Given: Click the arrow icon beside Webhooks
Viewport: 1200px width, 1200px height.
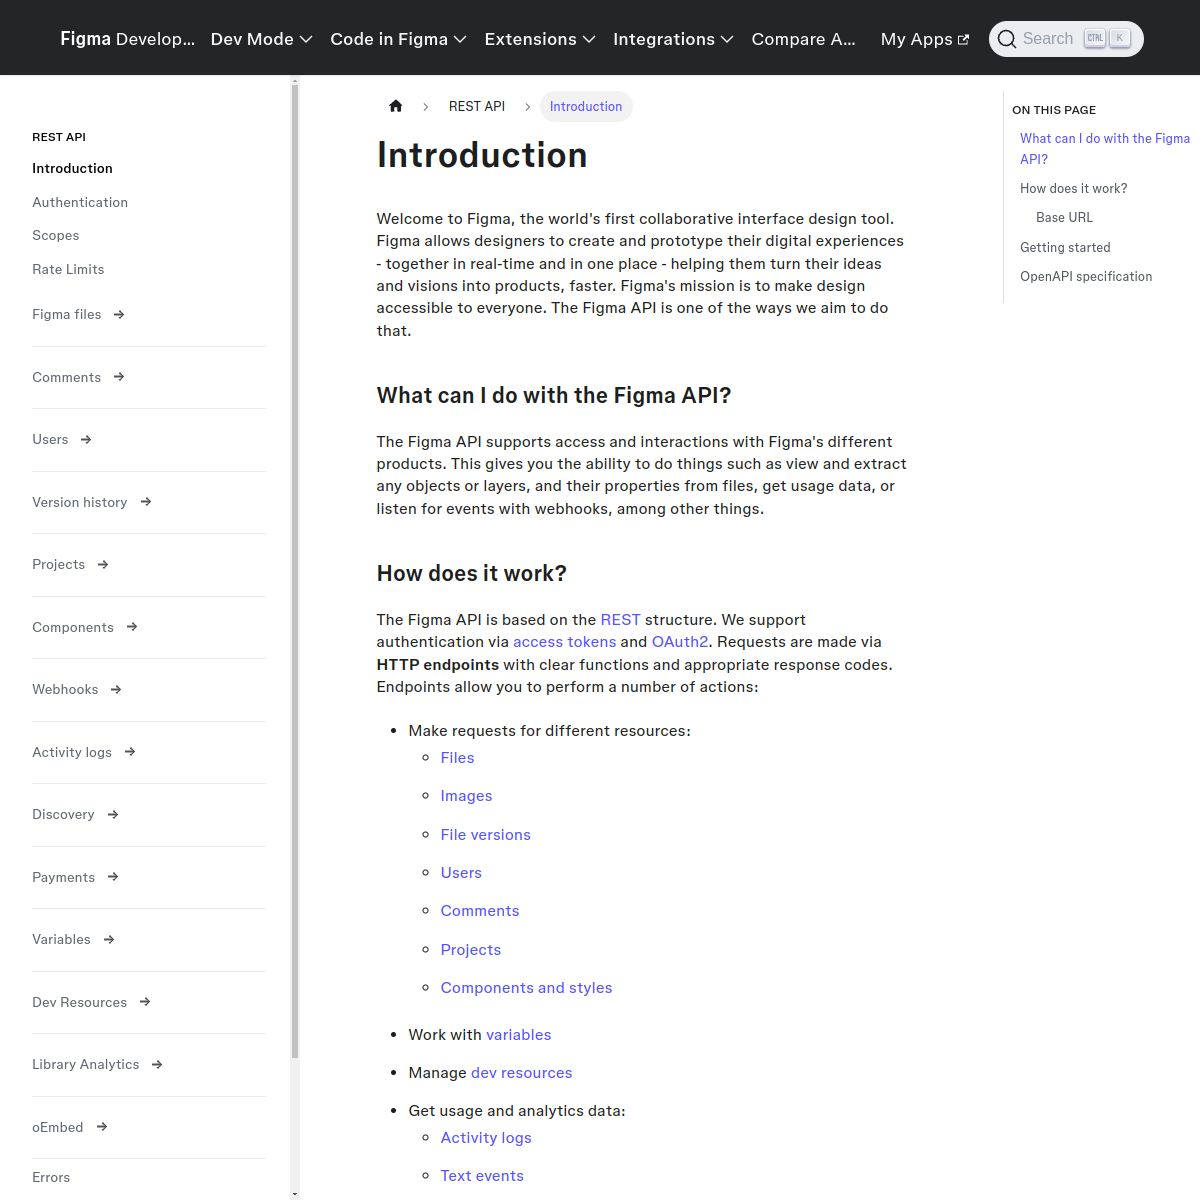Looking at the screenshot, I should pyautogui.click(x=116, y=690).
